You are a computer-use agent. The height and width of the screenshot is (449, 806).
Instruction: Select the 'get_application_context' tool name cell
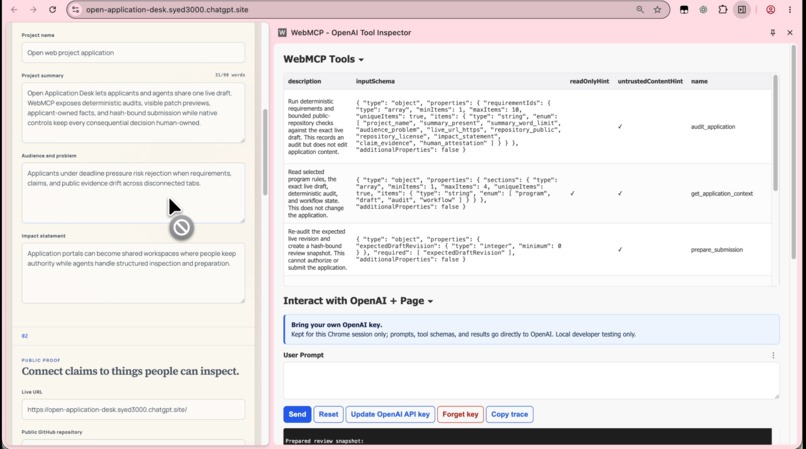(722, 193)
